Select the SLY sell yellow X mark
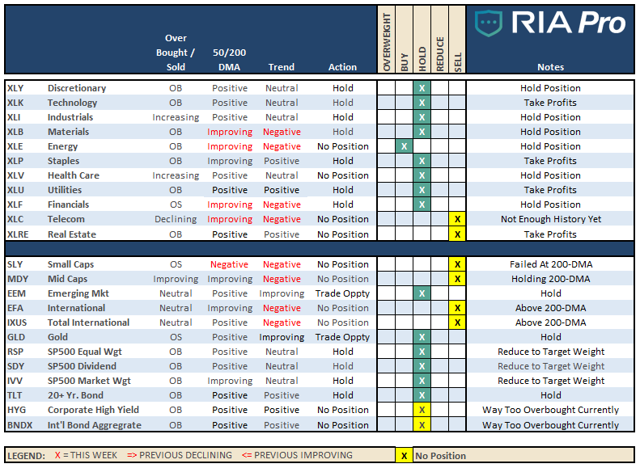The width and height of the screenshot is (640, 468). pos(457,264)
